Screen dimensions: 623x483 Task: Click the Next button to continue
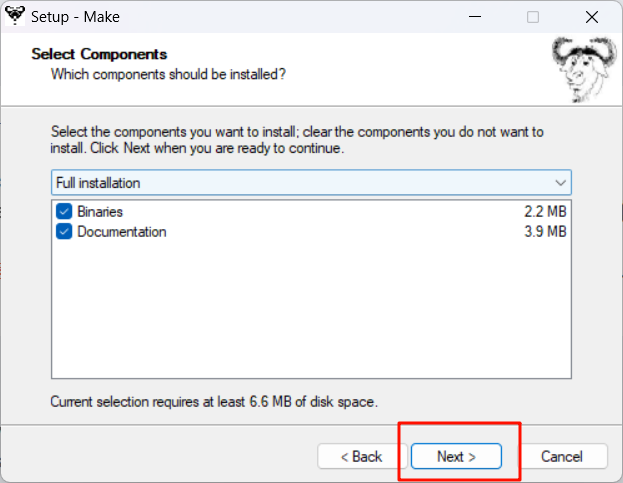click(456, 456)
